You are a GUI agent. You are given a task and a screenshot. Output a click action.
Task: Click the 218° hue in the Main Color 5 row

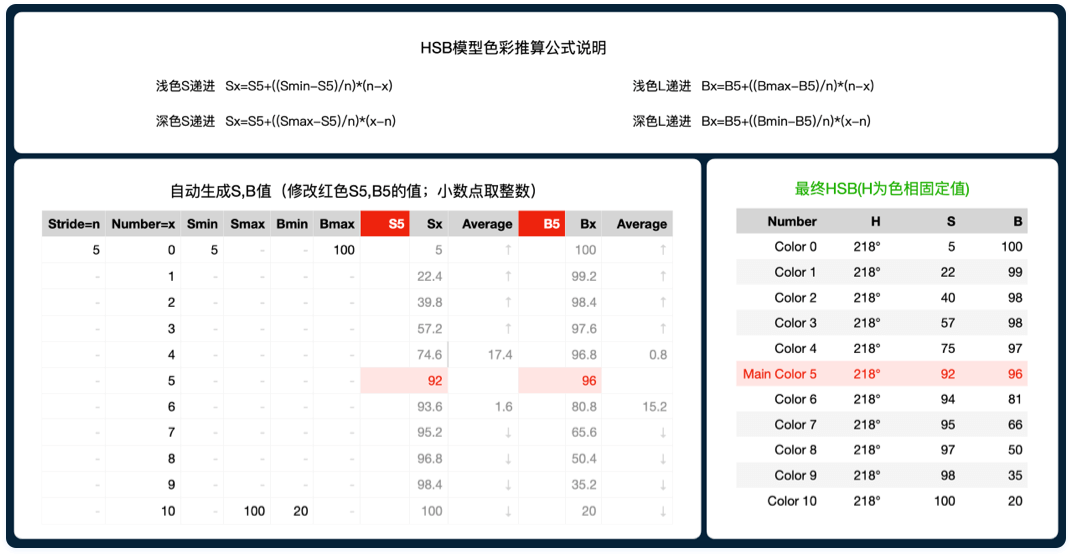tap(867, 374)
